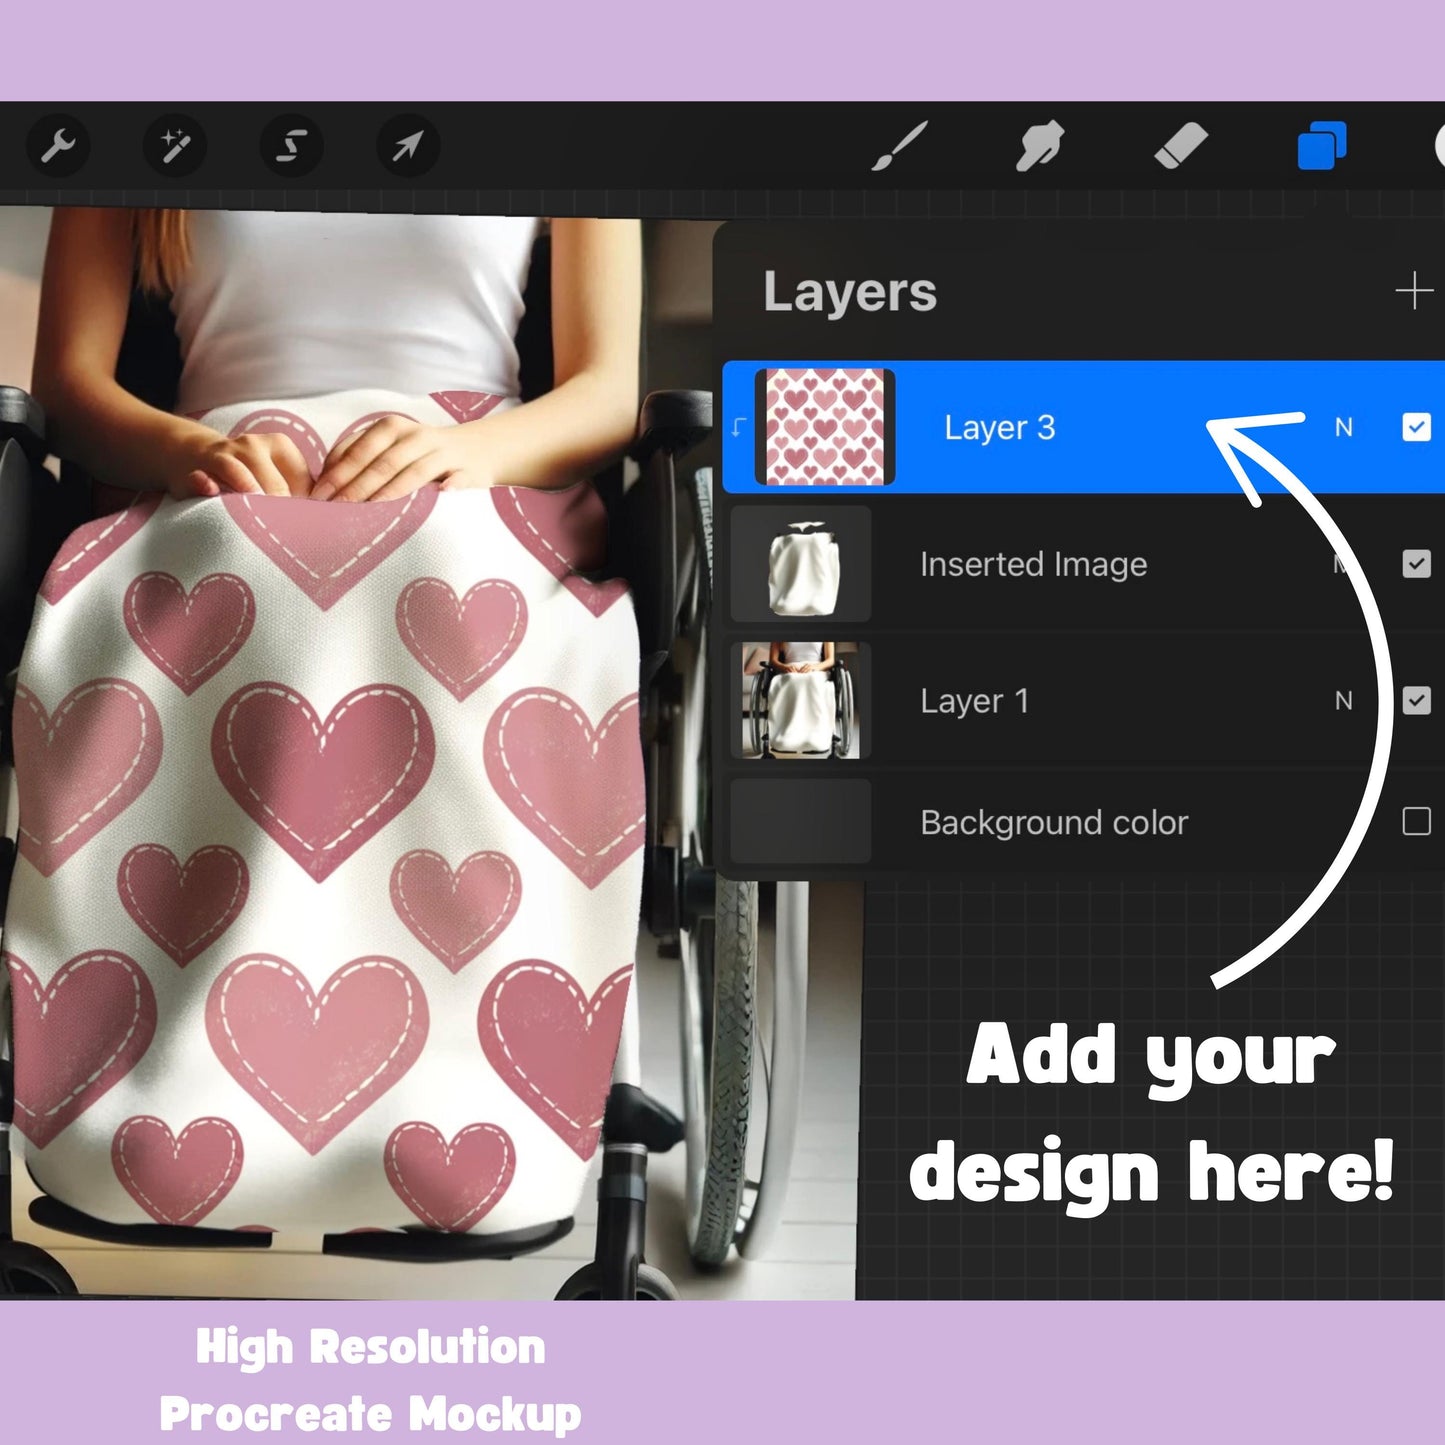1445x1445 pixels.
Task: Toggle visibility of Inserted Image layer
Action: (1416, 564)
